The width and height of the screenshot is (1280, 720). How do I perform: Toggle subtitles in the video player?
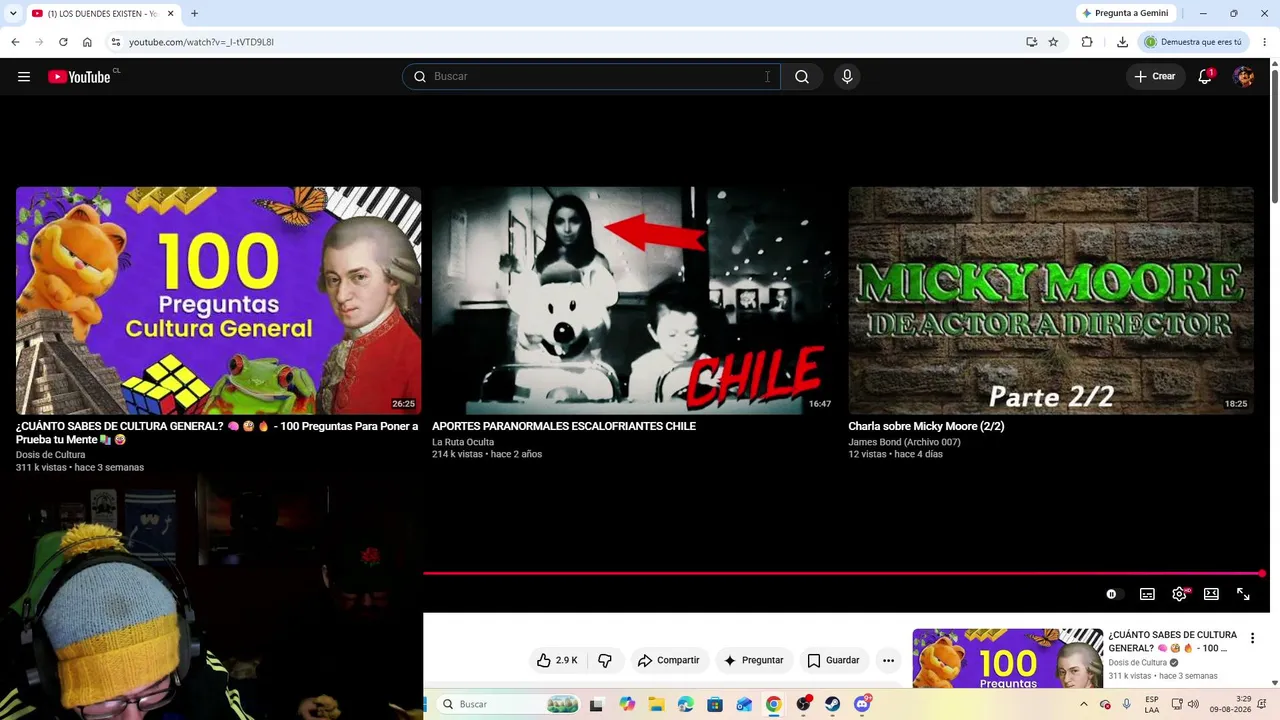tap(1147, 594)
